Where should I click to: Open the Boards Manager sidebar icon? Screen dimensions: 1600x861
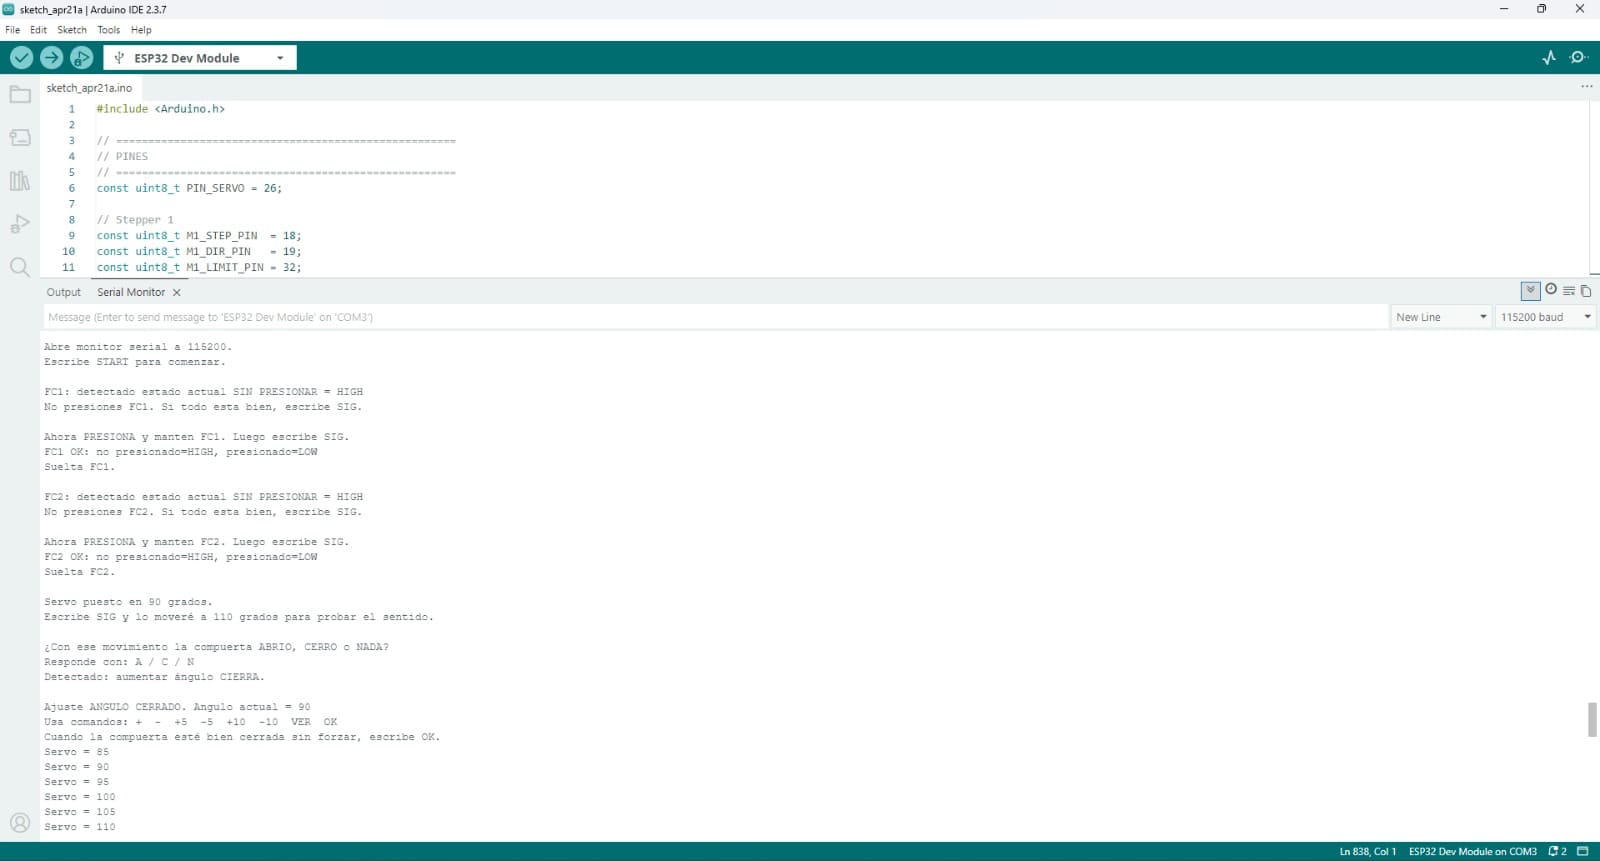click(20, 138)
